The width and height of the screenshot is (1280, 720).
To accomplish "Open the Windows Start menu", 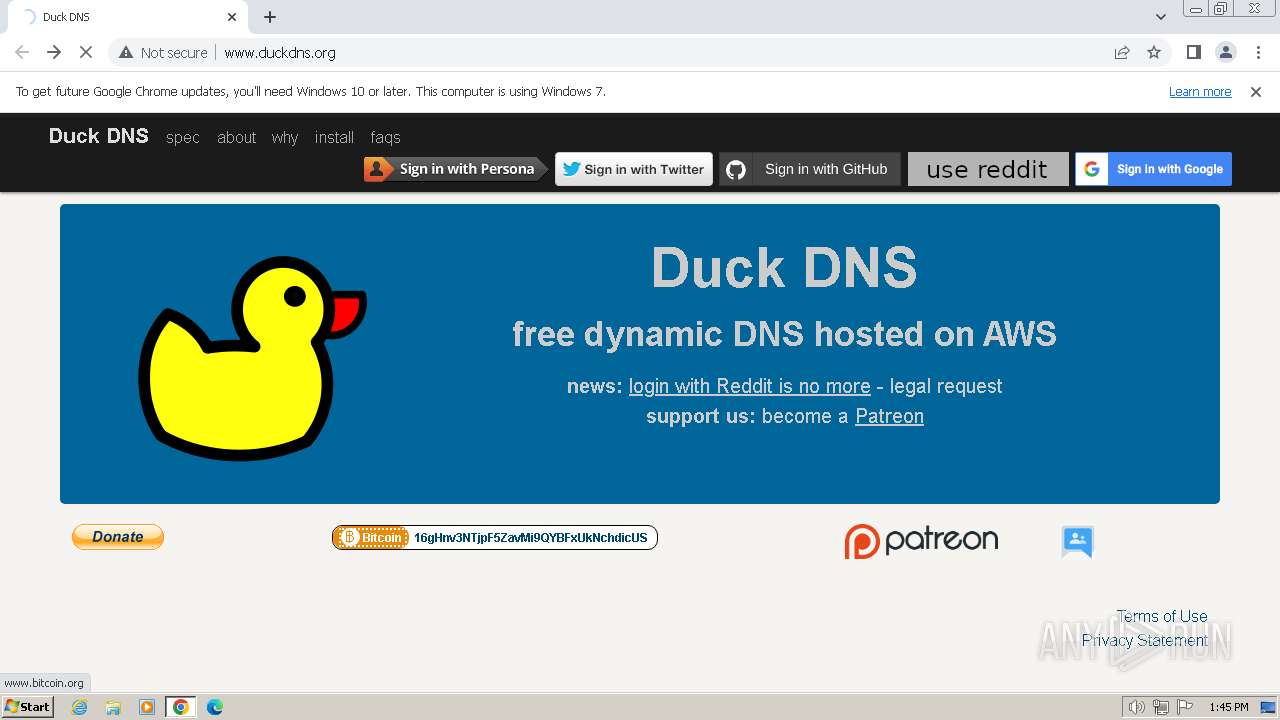I will [x=27, y=706].
